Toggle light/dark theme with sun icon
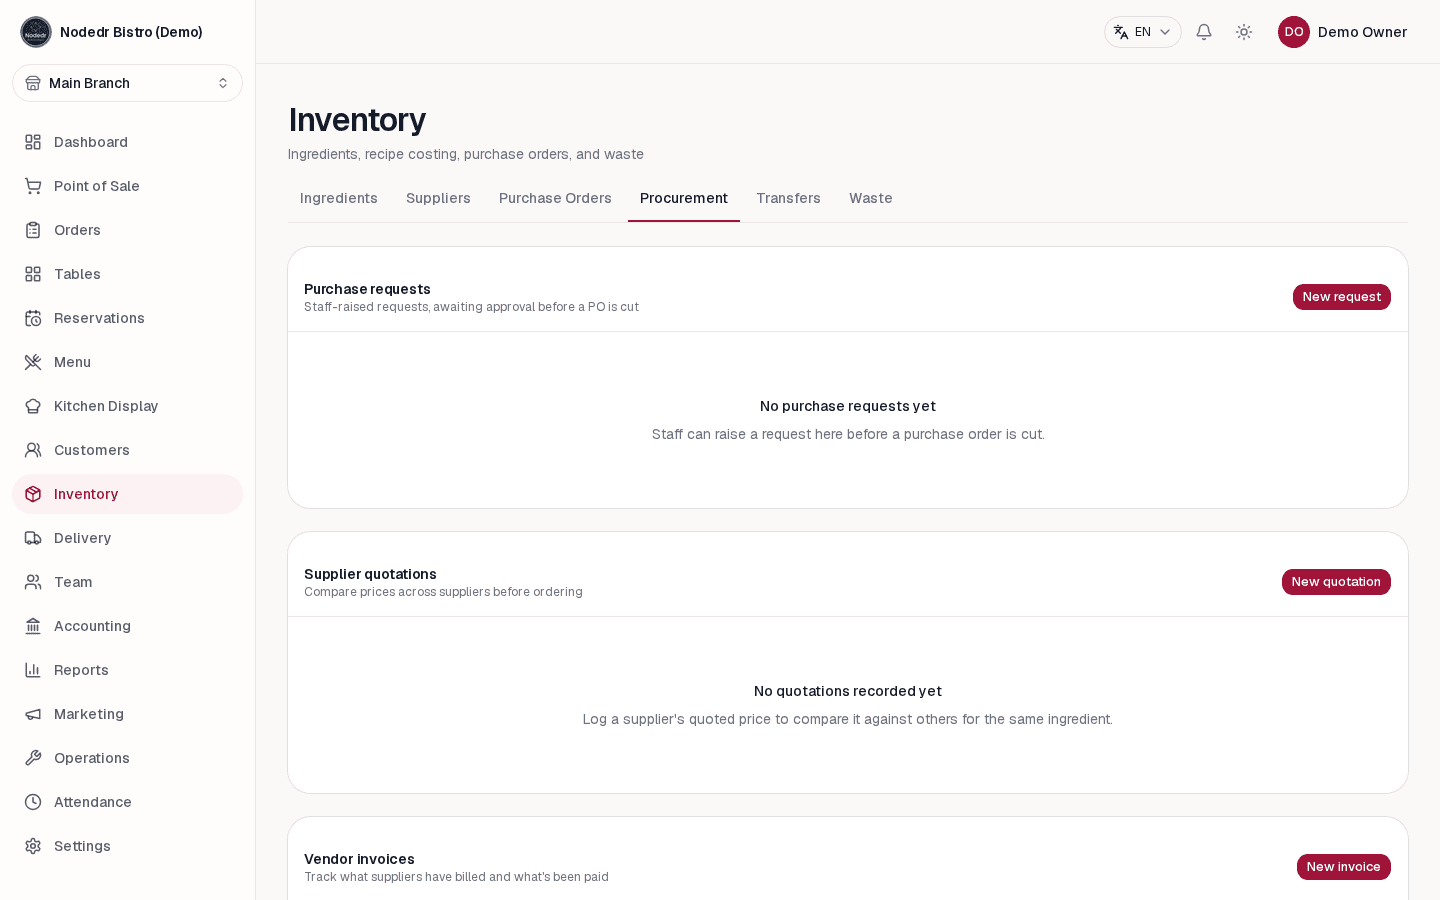This screenshot has height=900, width=1440. click(x=1244, y=32)
